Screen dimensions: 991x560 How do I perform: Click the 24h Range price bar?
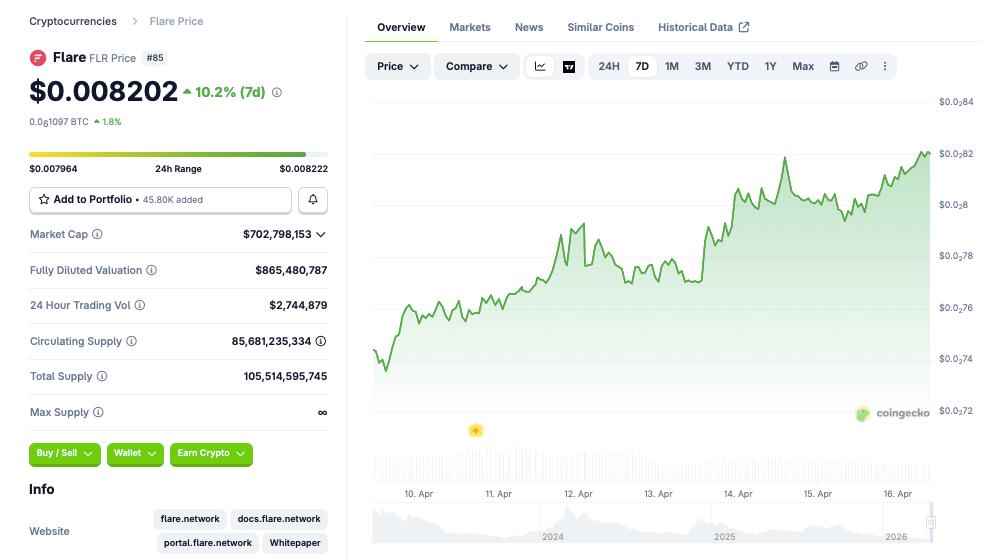179,154
